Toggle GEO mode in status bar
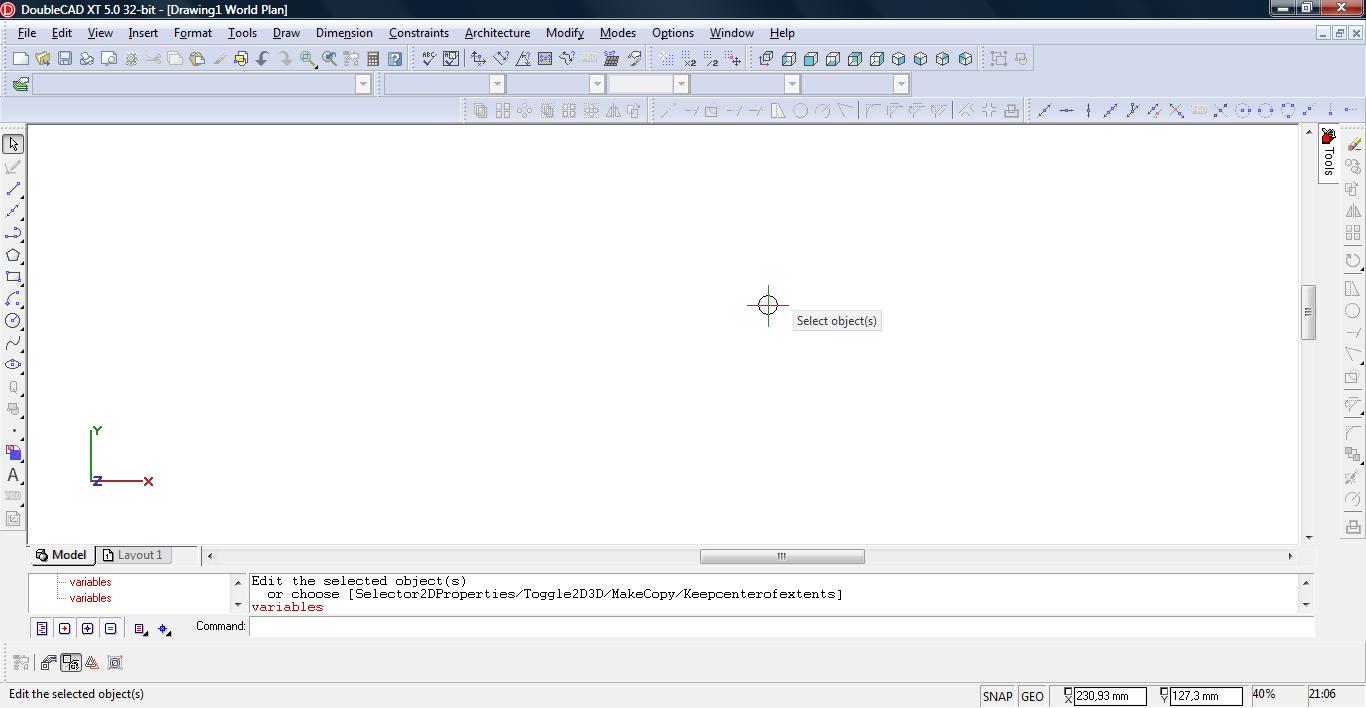This screenshot has width=1366, height=708. tap(1032, 696)
